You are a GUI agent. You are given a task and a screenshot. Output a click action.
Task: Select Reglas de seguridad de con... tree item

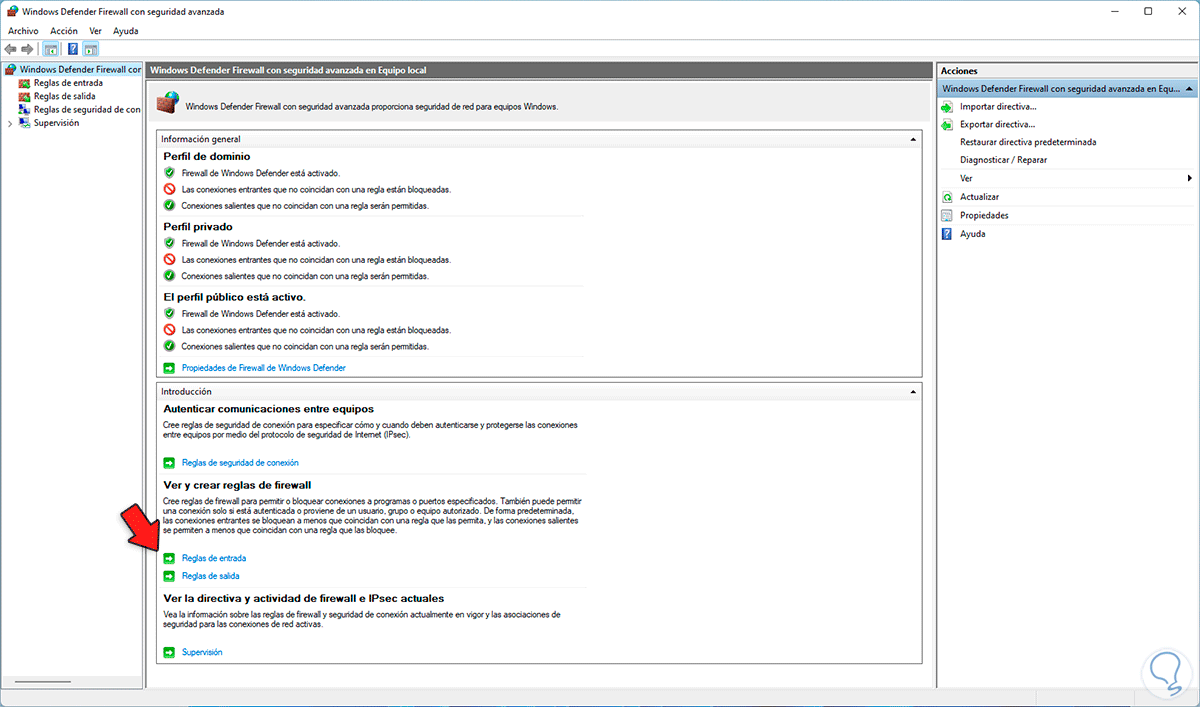point(87,110)
